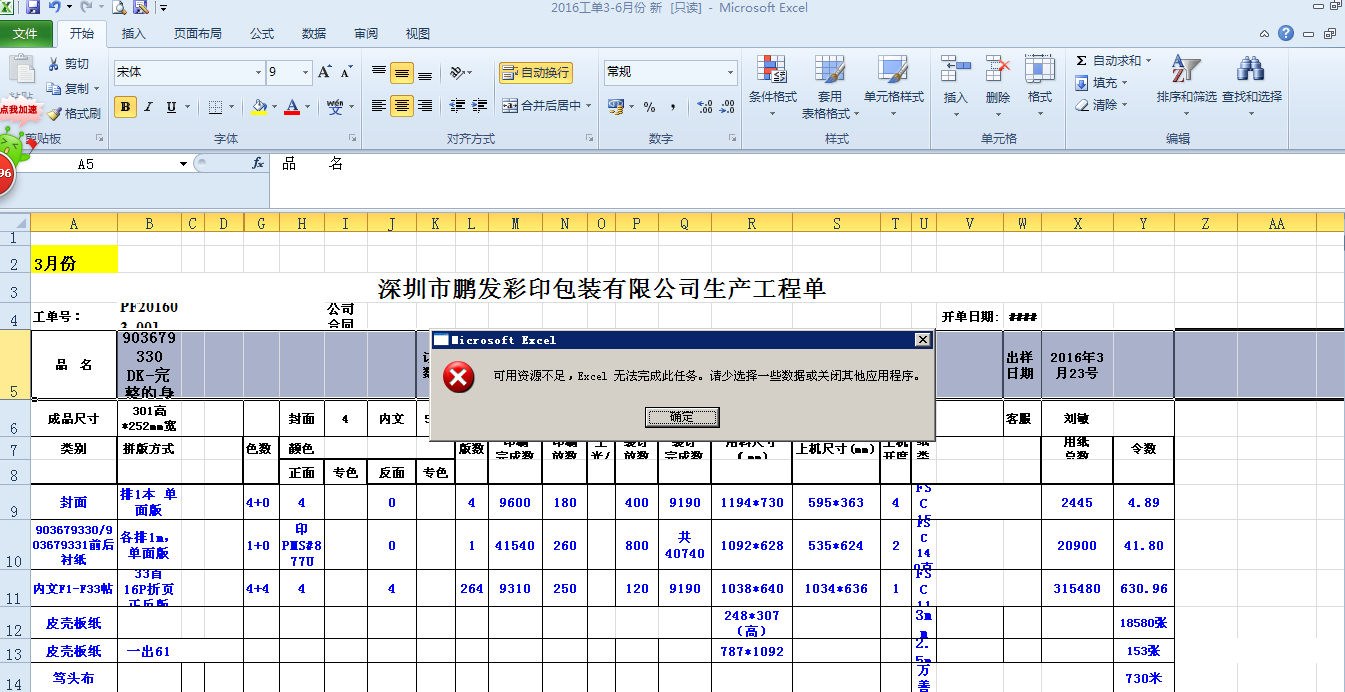
Task: Switch to Formulas (公式) tab
Action: click(x=262, y=34)
